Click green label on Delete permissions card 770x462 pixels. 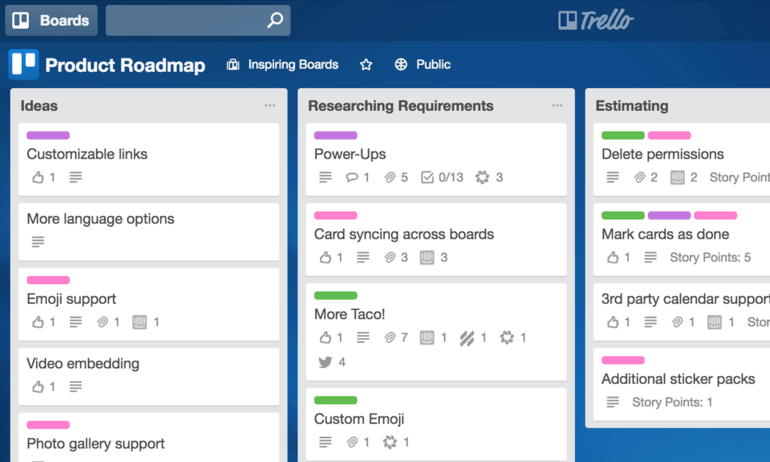pos(623,135)
